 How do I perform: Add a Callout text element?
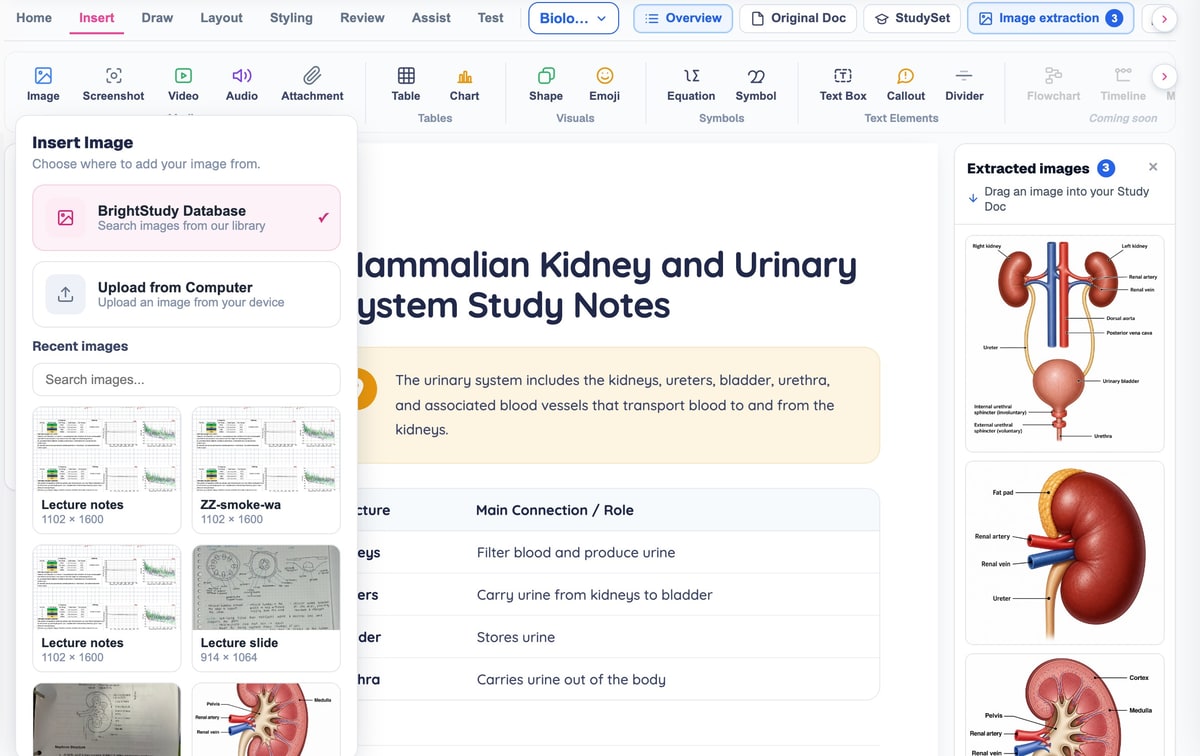[906, 84]
